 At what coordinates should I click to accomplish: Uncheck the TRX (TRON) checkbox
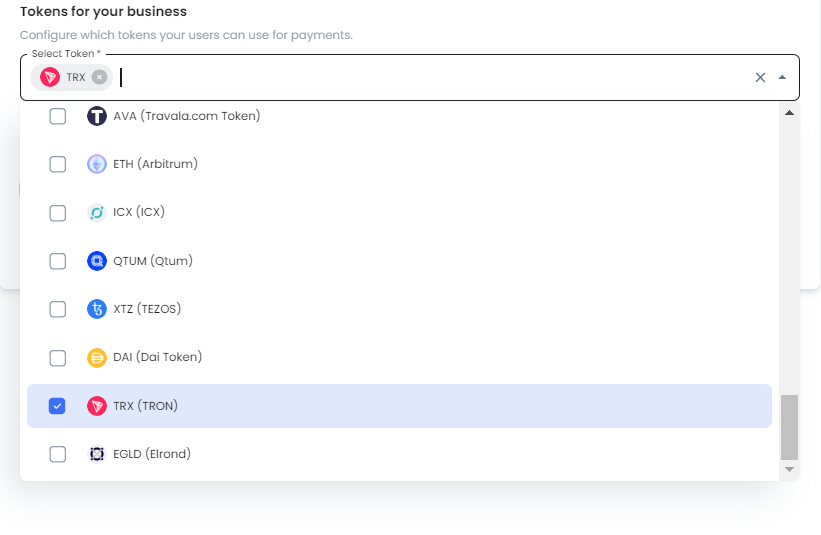(x=57, y=406)
